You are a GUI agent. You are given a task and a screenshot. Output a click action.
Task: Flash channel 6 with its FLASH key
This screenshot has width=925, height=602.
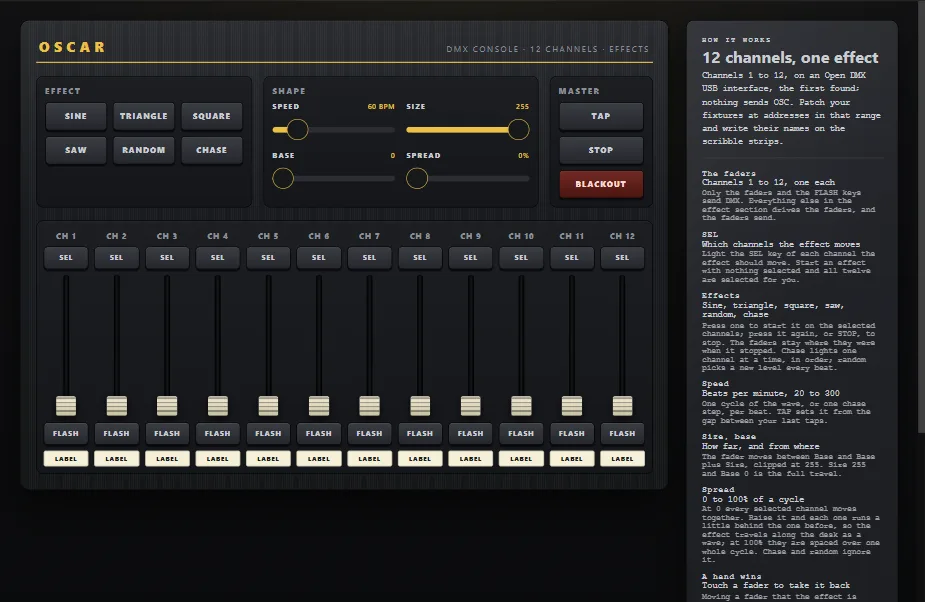click(319, 434)
